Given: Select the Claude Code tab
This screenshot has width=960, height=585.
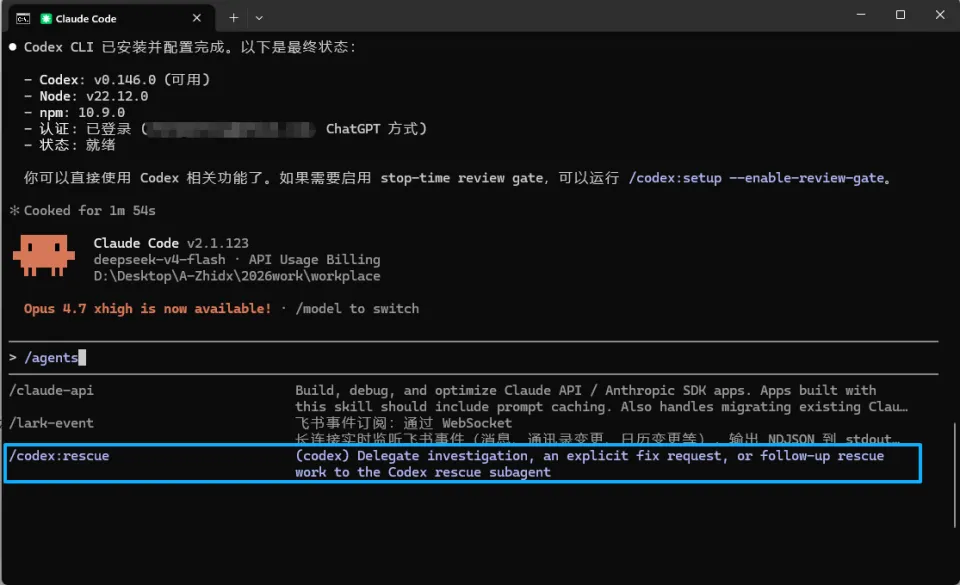Looking at the screenshot, I should coord(111,18).
